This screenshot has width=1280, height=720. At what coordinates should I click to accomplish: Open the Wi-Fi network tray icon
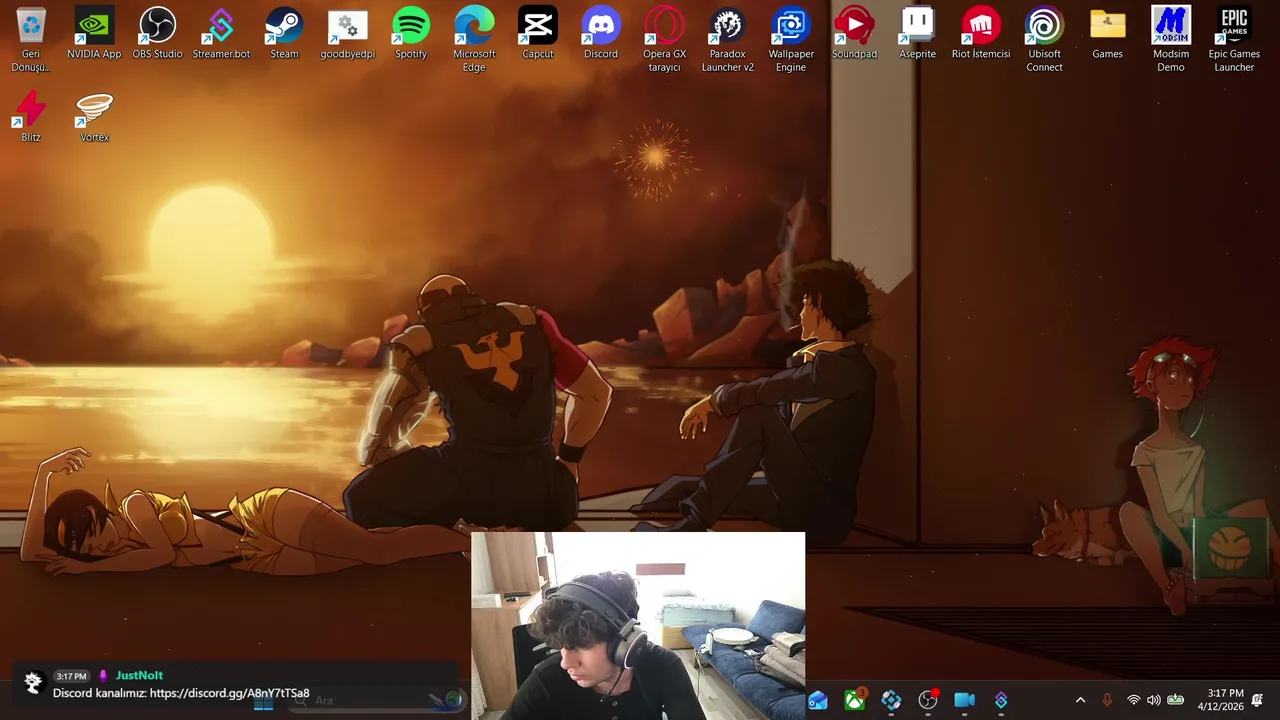pos(1133,700)
